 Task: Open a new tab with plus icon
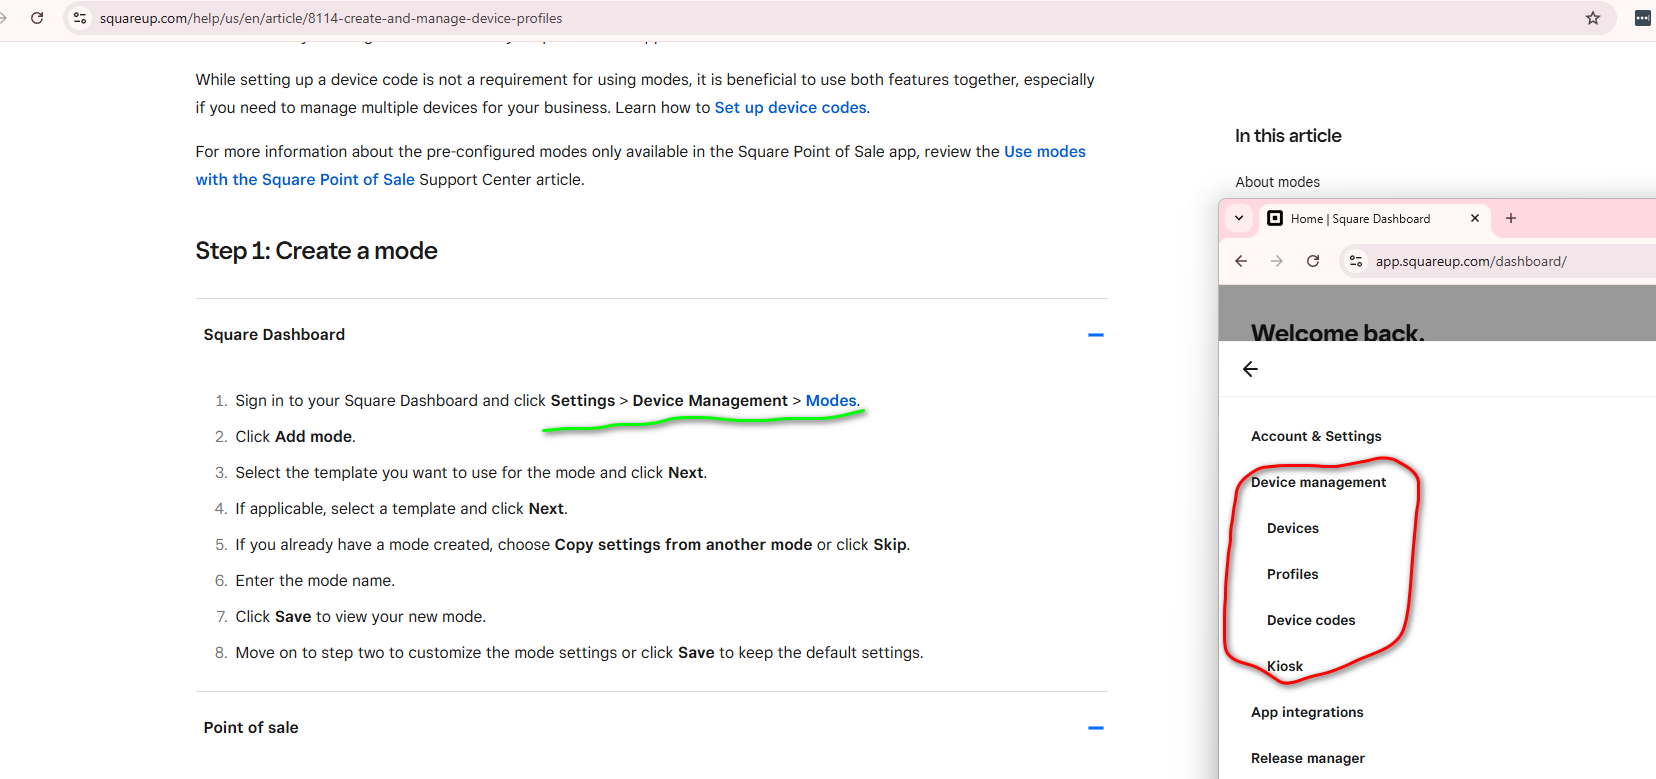coord(1511,218)
